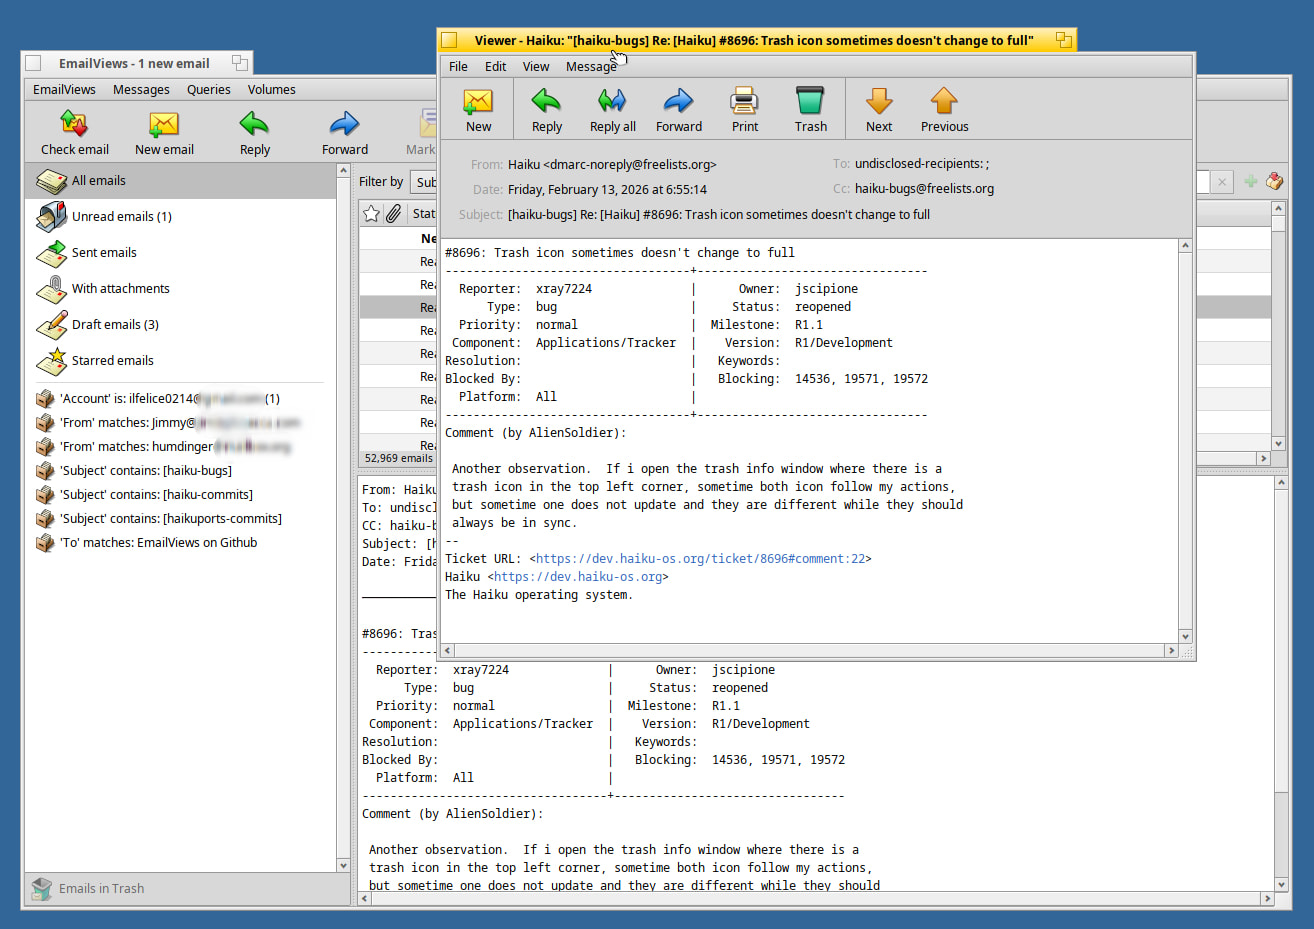The width and height of the screenshot is (1314, 929).
Task: Move the open message to Trash
Action: tap(810, 110)
